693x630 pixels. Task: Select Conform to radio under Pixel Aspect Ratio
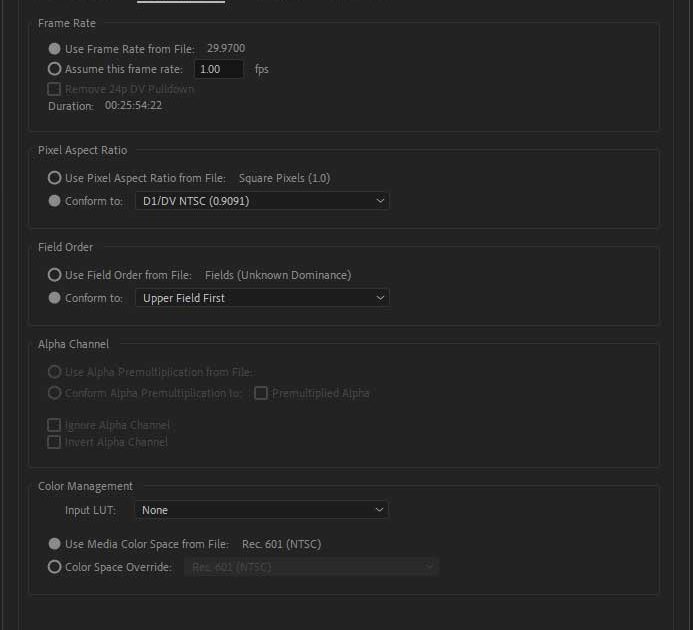(54, 201)
